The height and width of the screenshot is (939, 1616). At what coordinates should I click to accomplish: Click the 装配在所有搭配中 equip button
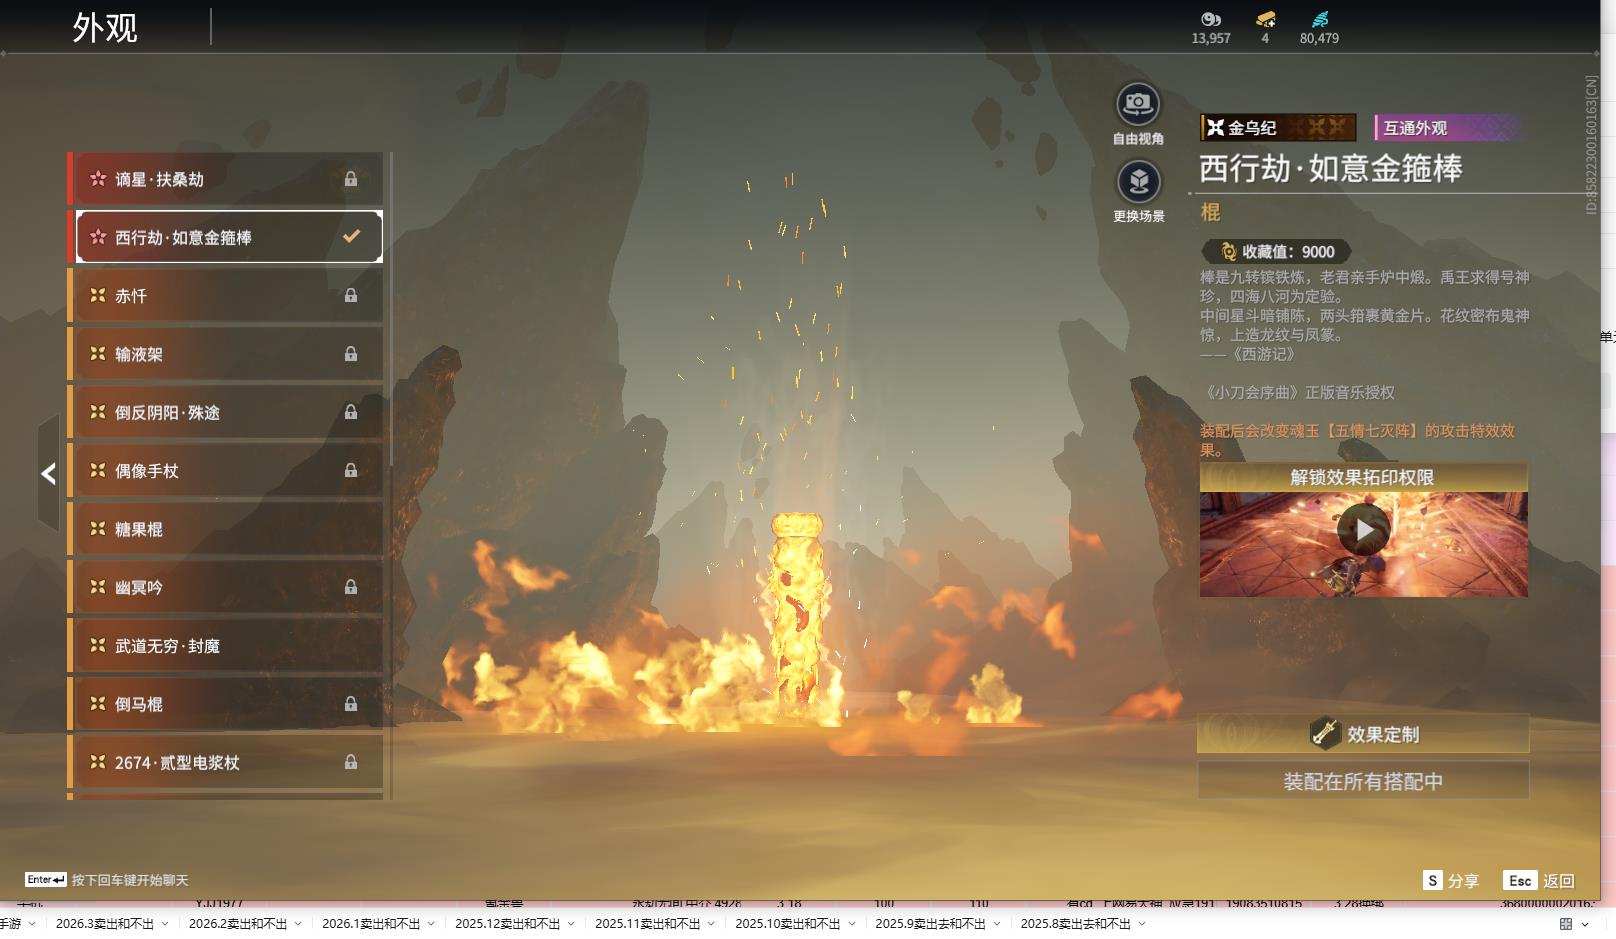(1363, 782)
